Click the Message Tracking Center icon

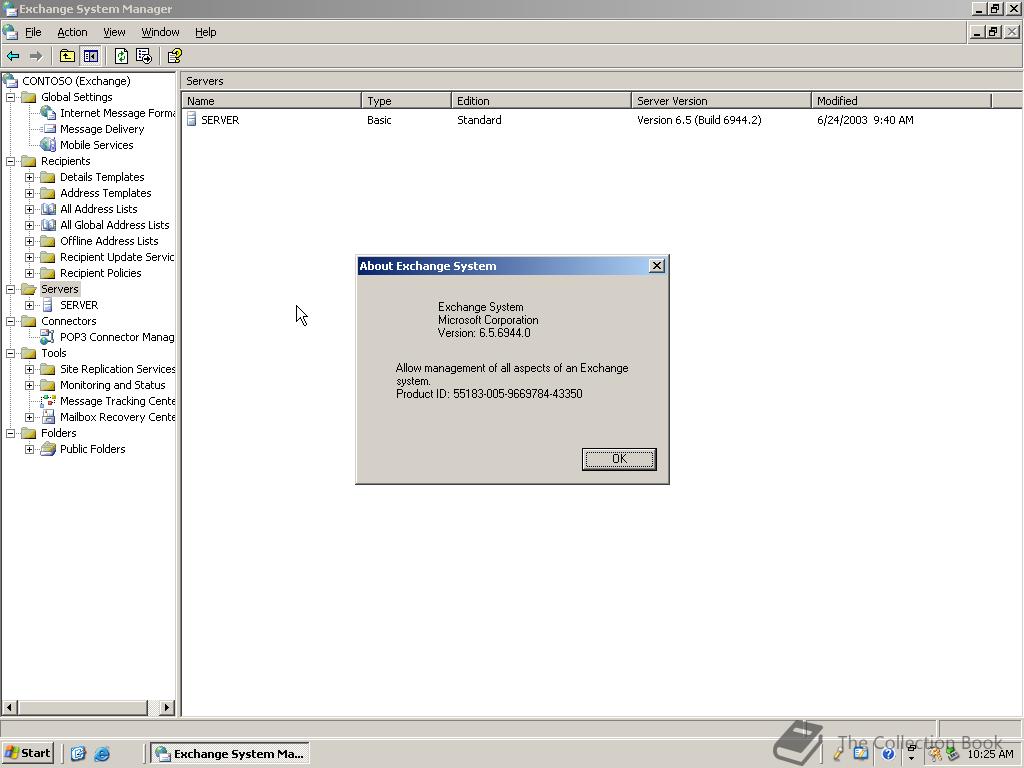[x=48, y=401]
